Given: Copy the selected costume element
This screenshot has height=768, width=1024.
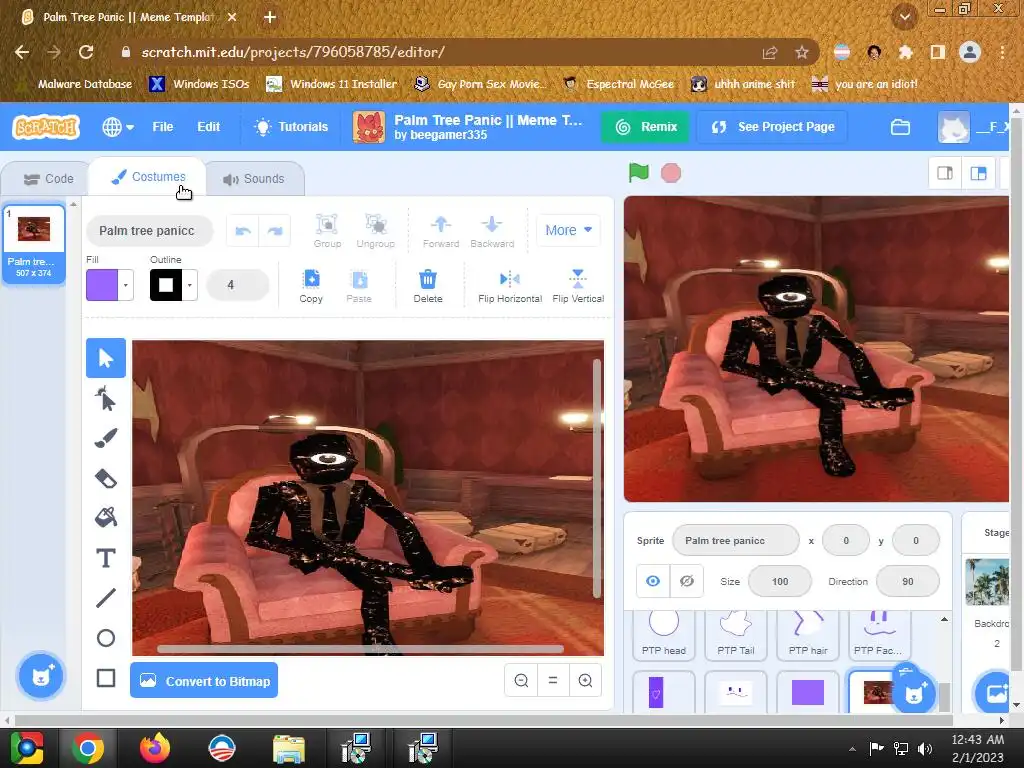Looking at the screenshot, I should [x=311, y=286].
